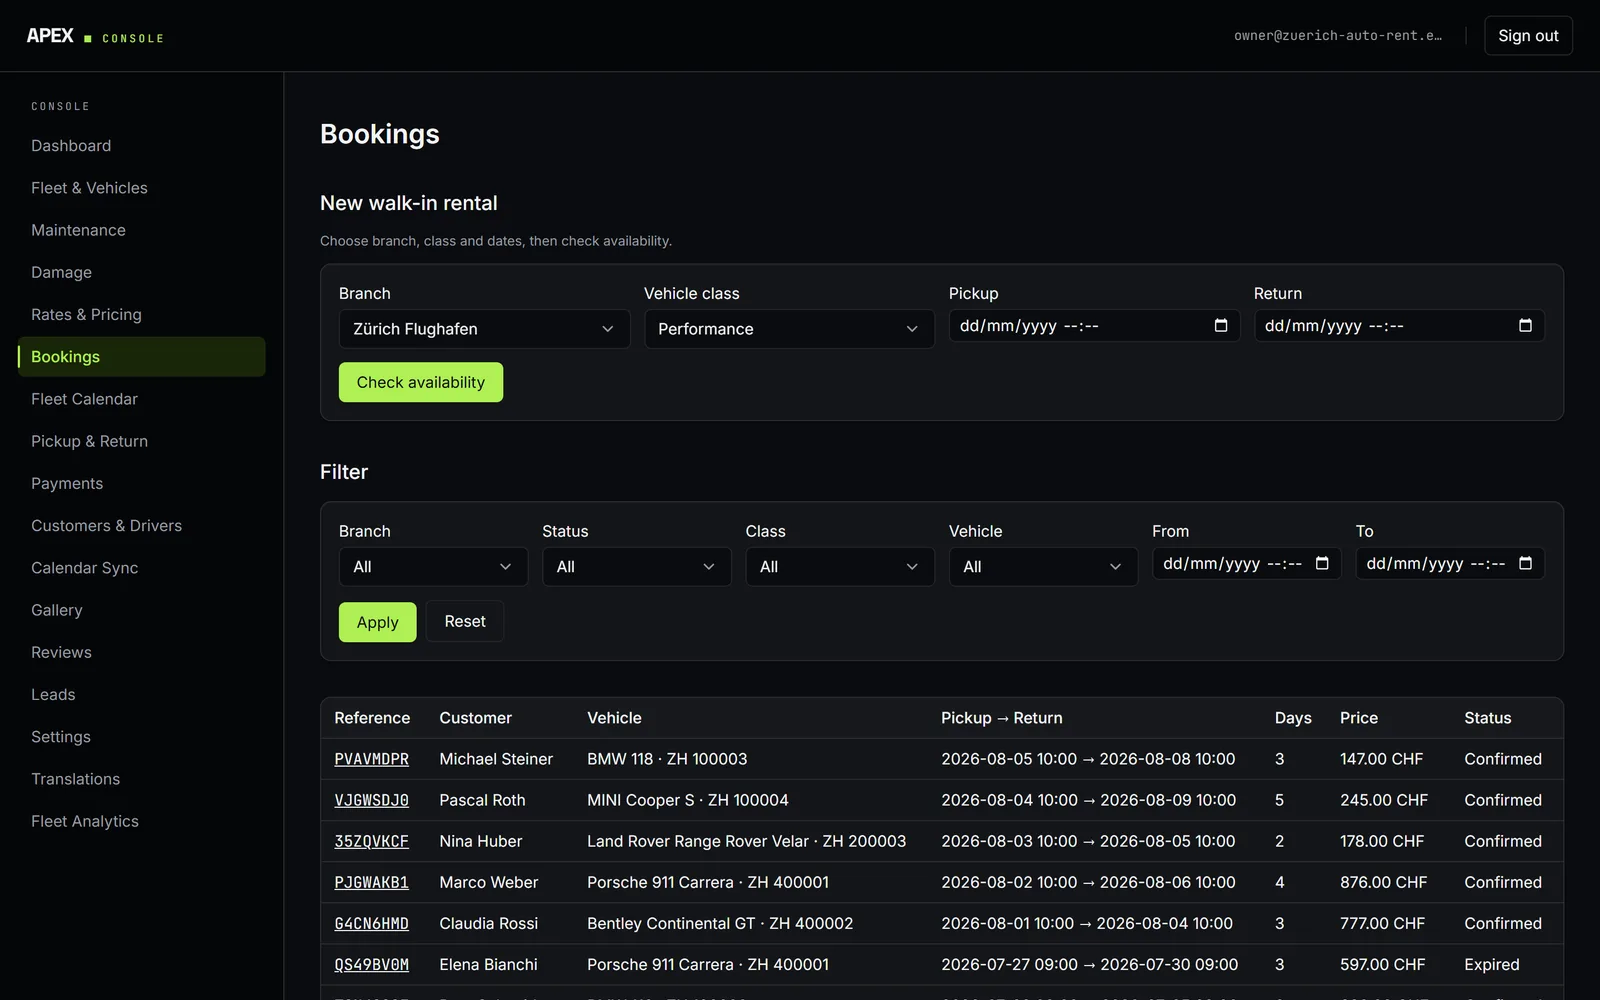Expand the filter Status dropdown

[636, 567]
